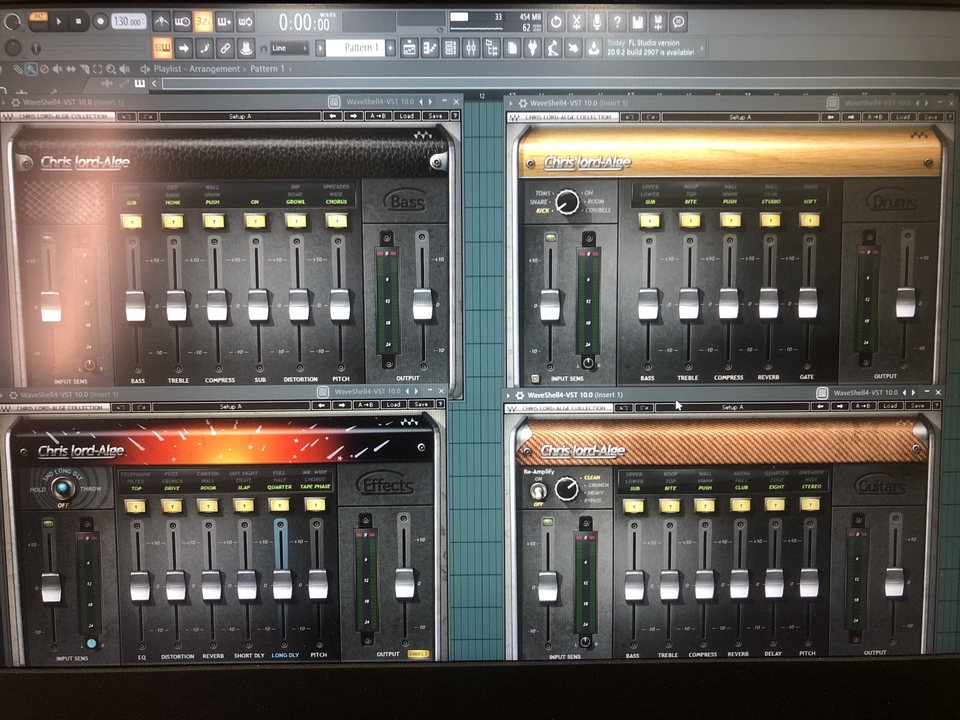Open Setup A preset menu in Bass plugin
The image size is (960, 720).
[x=240, y=116]
